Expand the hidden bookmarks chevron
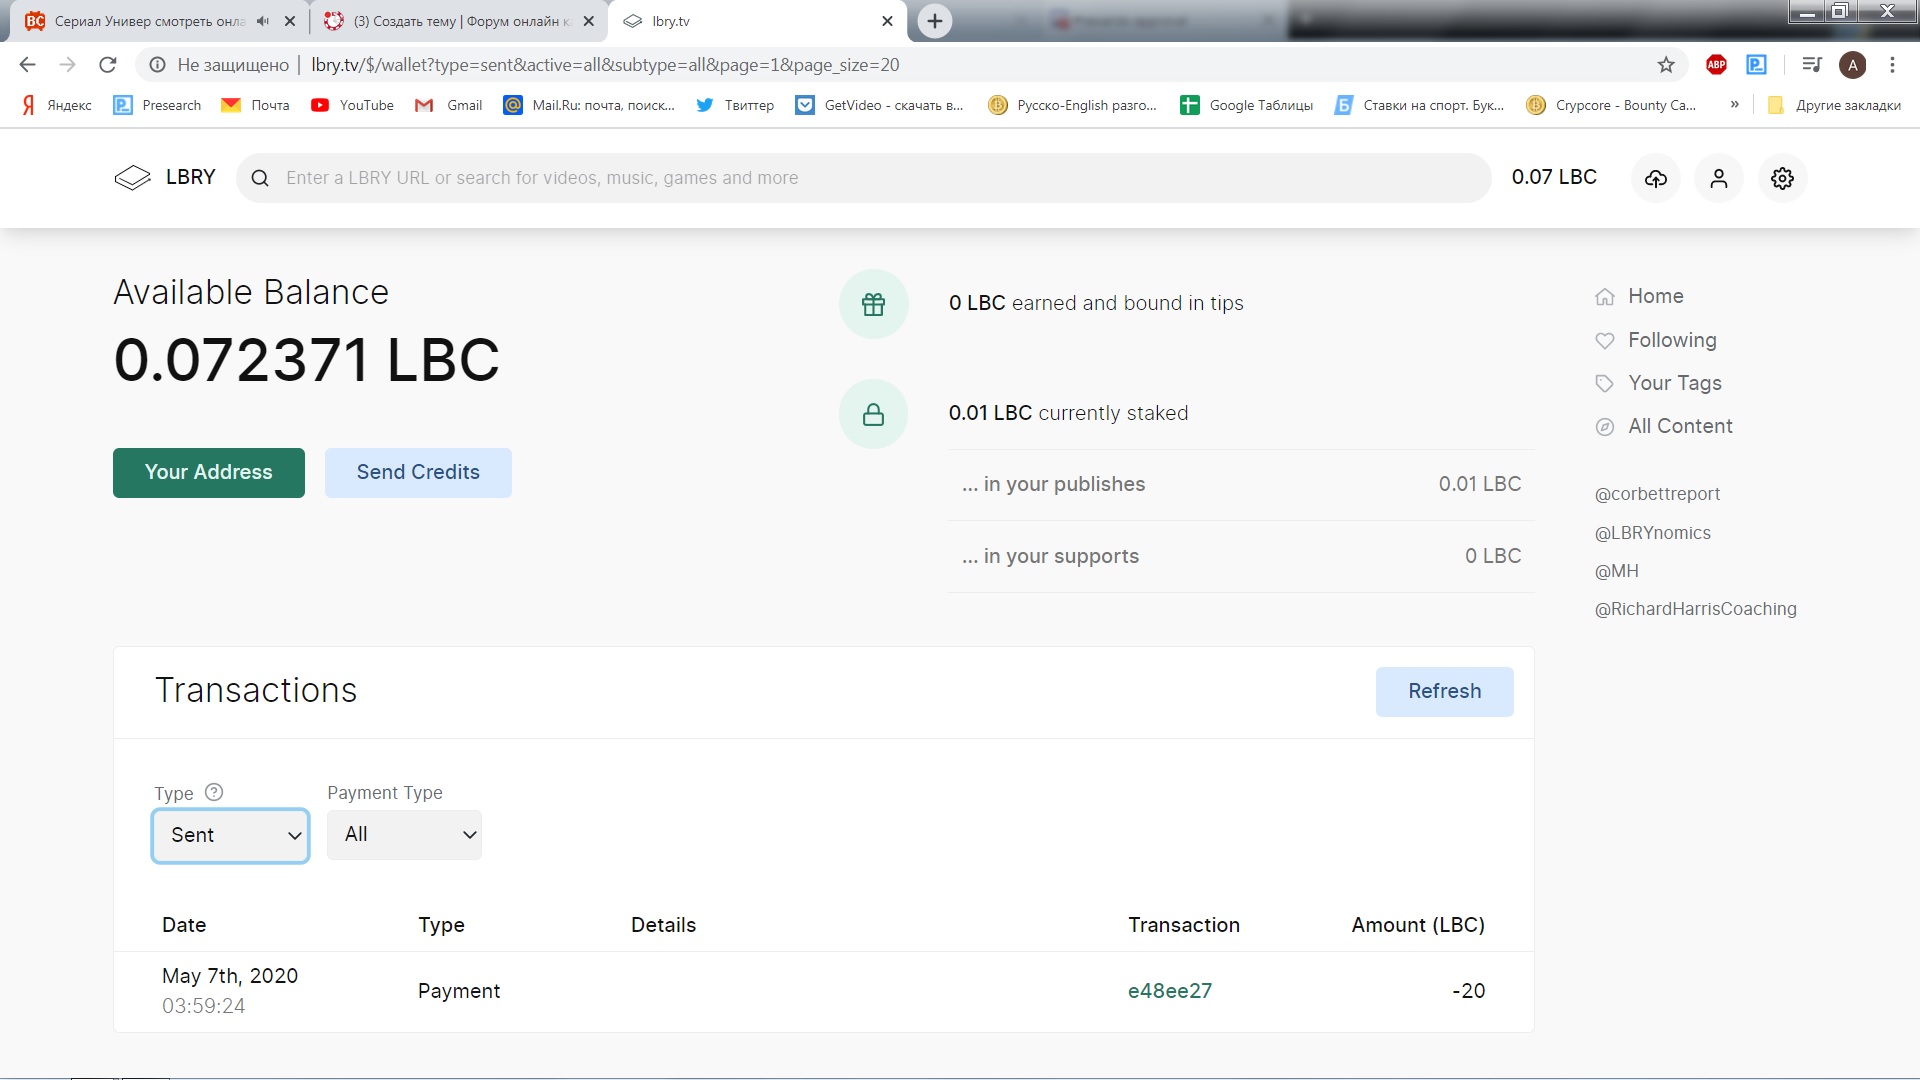 [1735, 105]
